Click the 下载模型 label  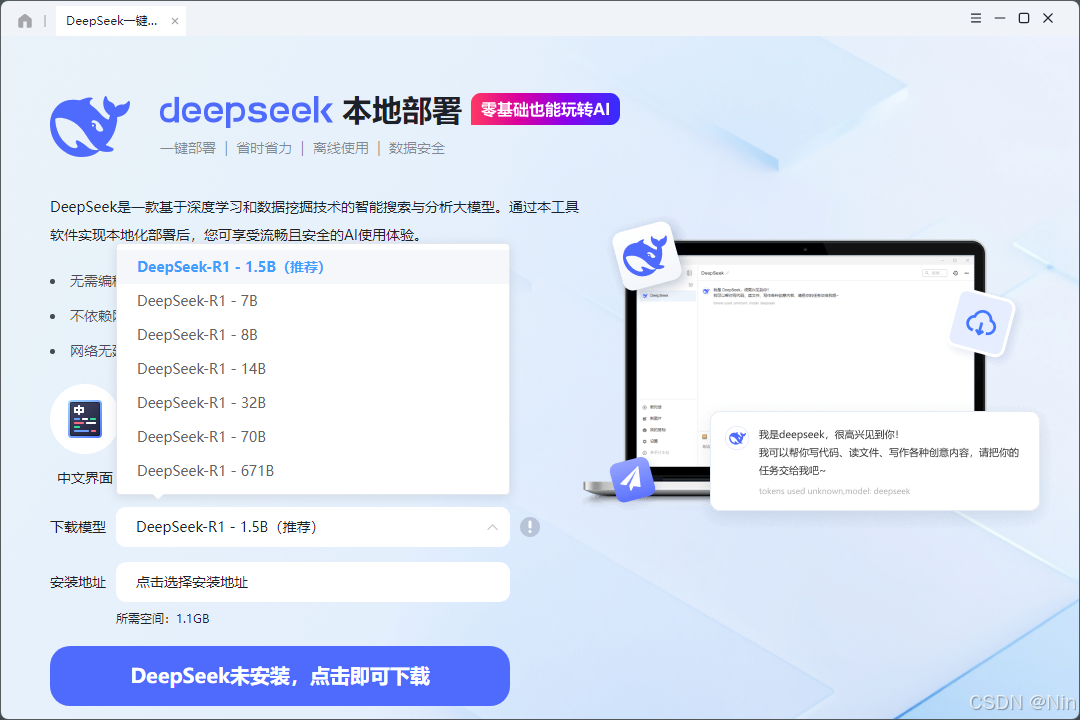78,527
